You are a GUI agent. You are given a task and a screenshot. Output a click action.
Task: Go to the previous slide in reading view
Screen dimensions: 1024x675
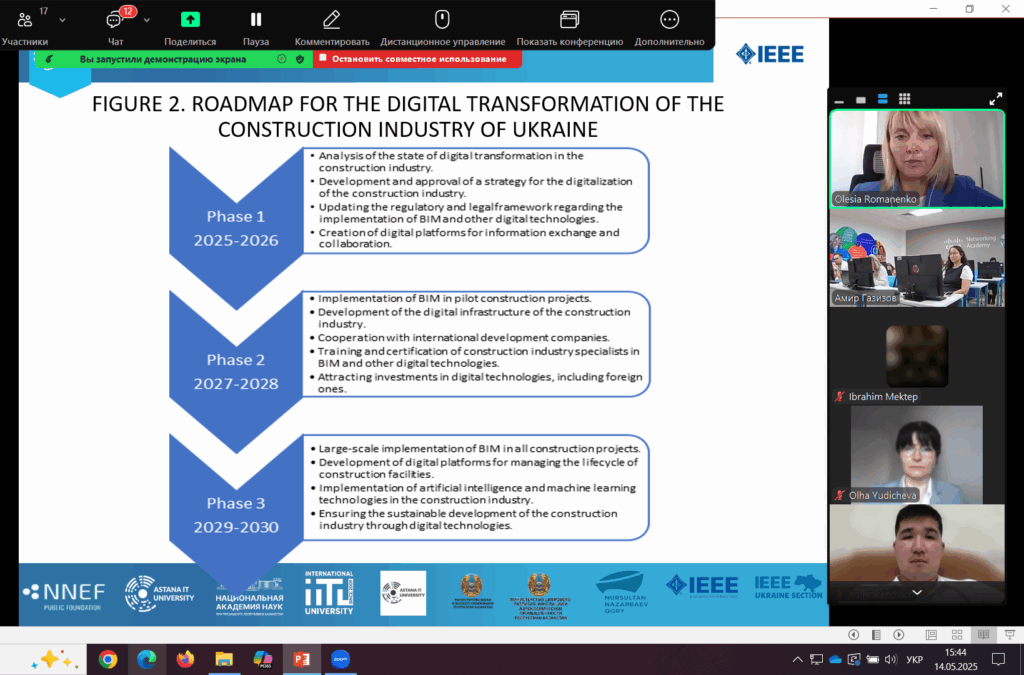coord(854,635)
